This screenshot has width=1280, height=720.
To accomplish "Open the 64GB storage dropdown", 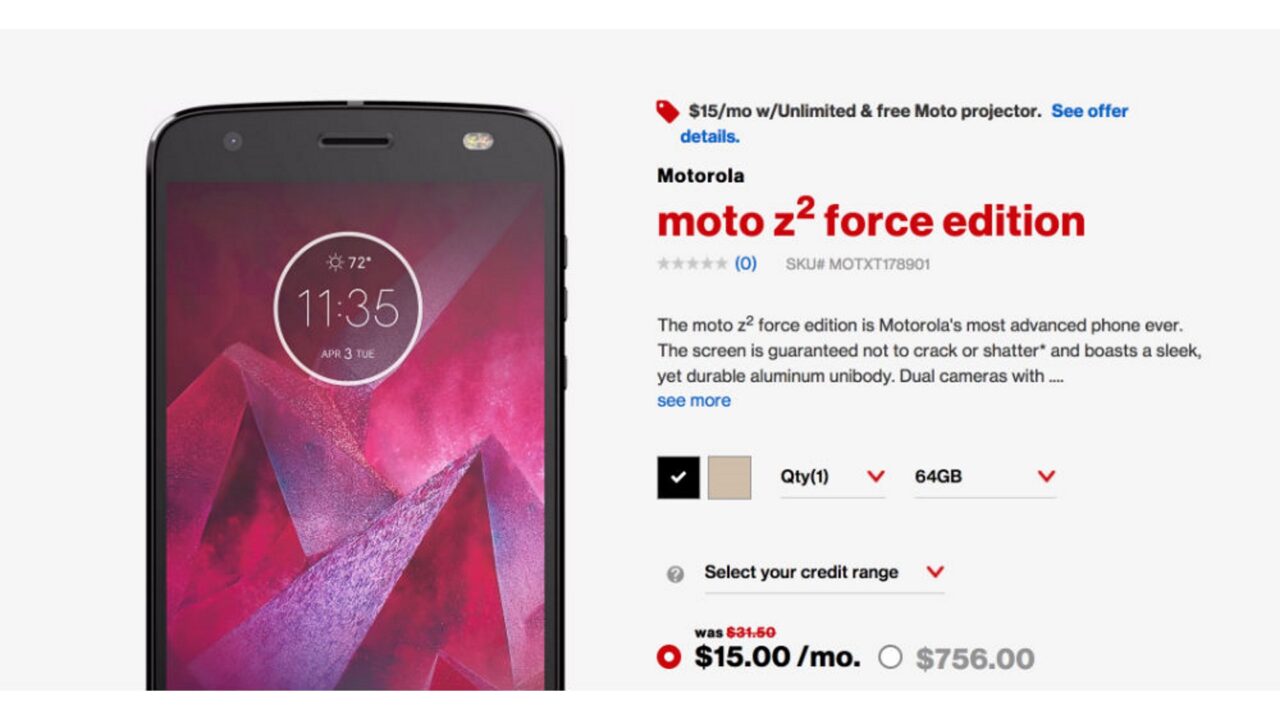I will (985, 477).
